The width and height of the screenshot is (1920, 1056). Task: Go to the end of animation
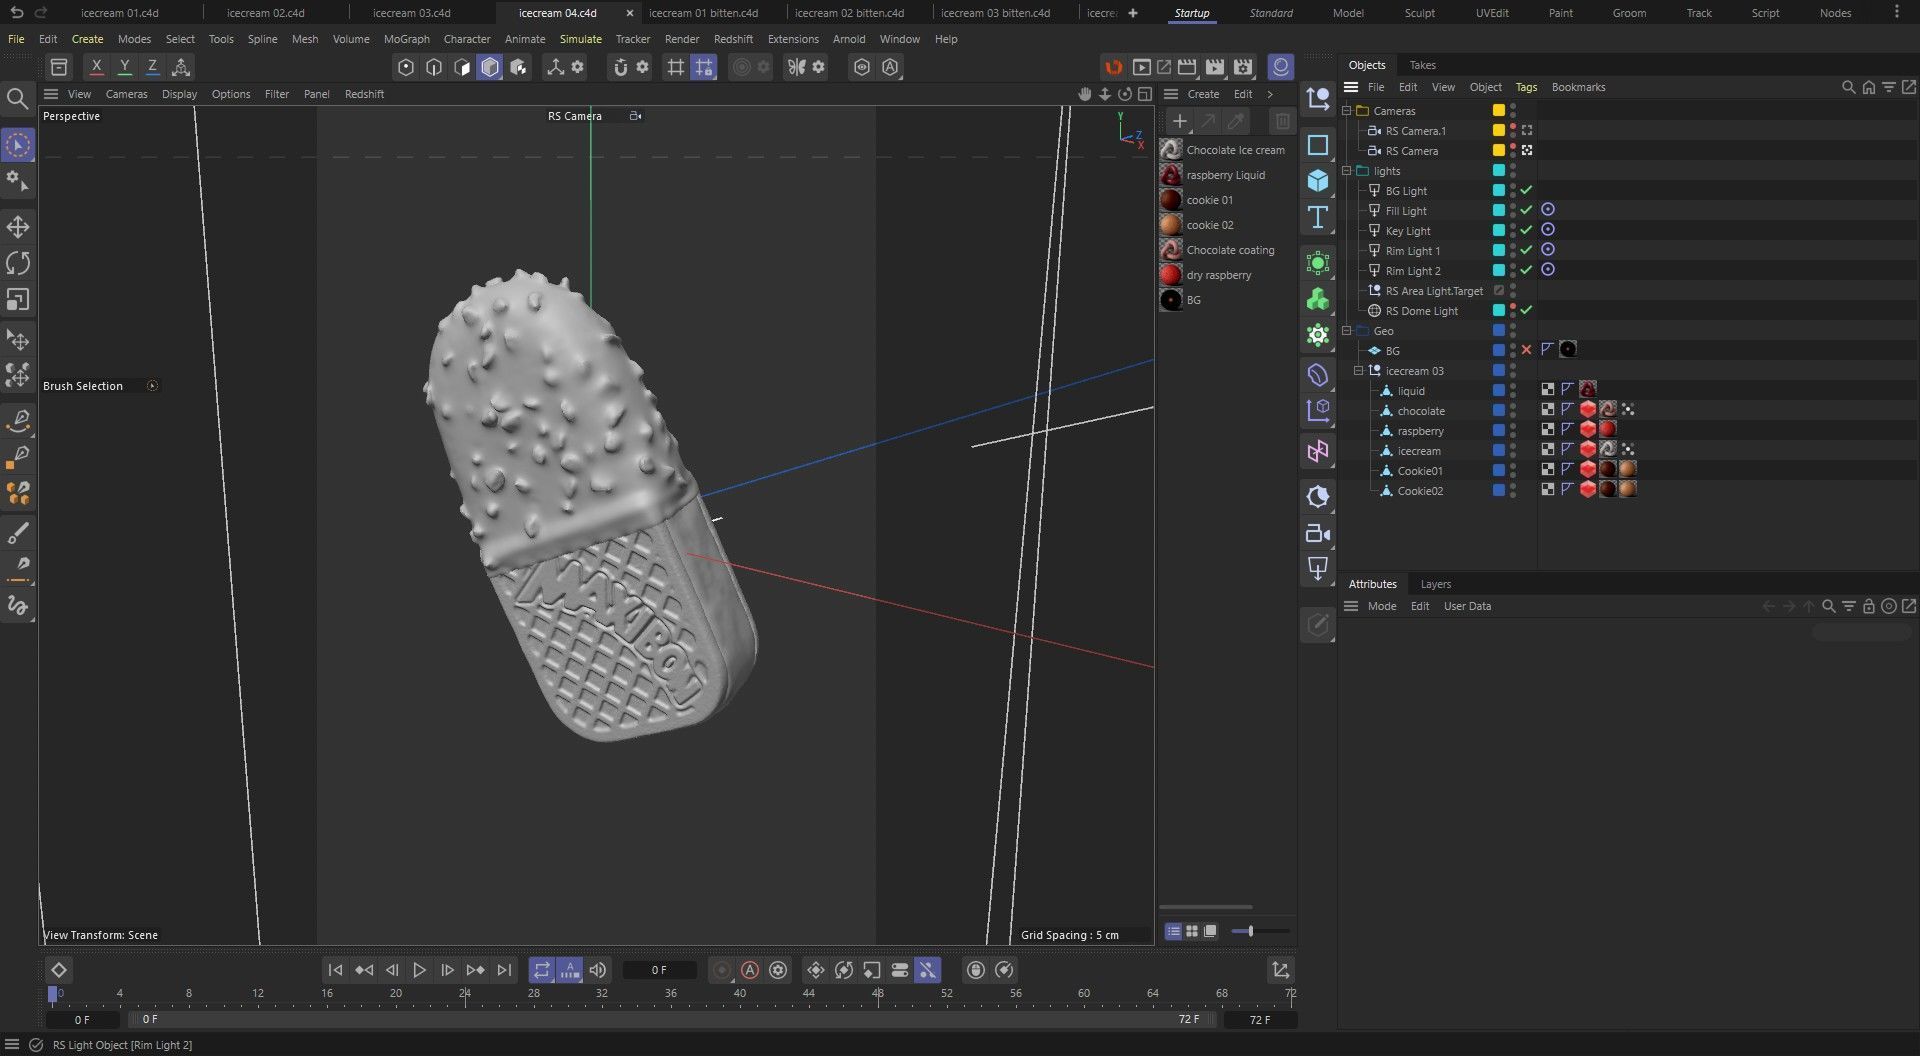point(504,970)
